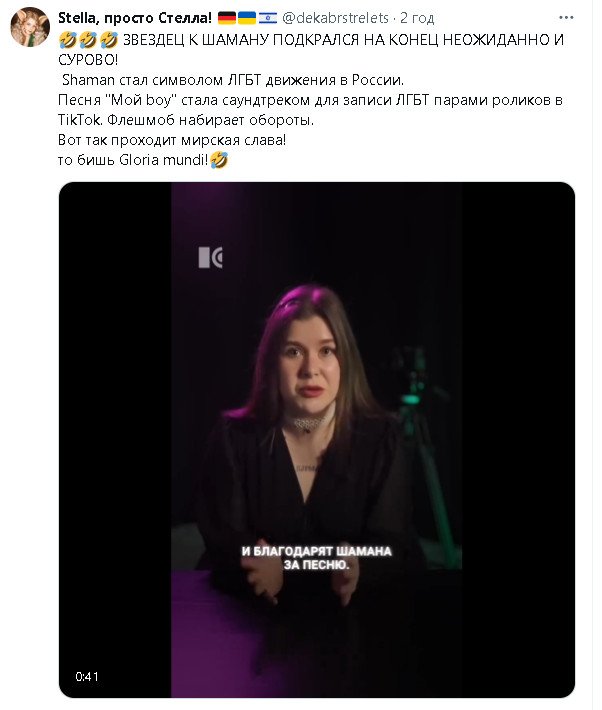Click the Israeli flag emoji beside name
This screenshot has width=602, height=710.
pyautogui.click(x=268, y=18)
